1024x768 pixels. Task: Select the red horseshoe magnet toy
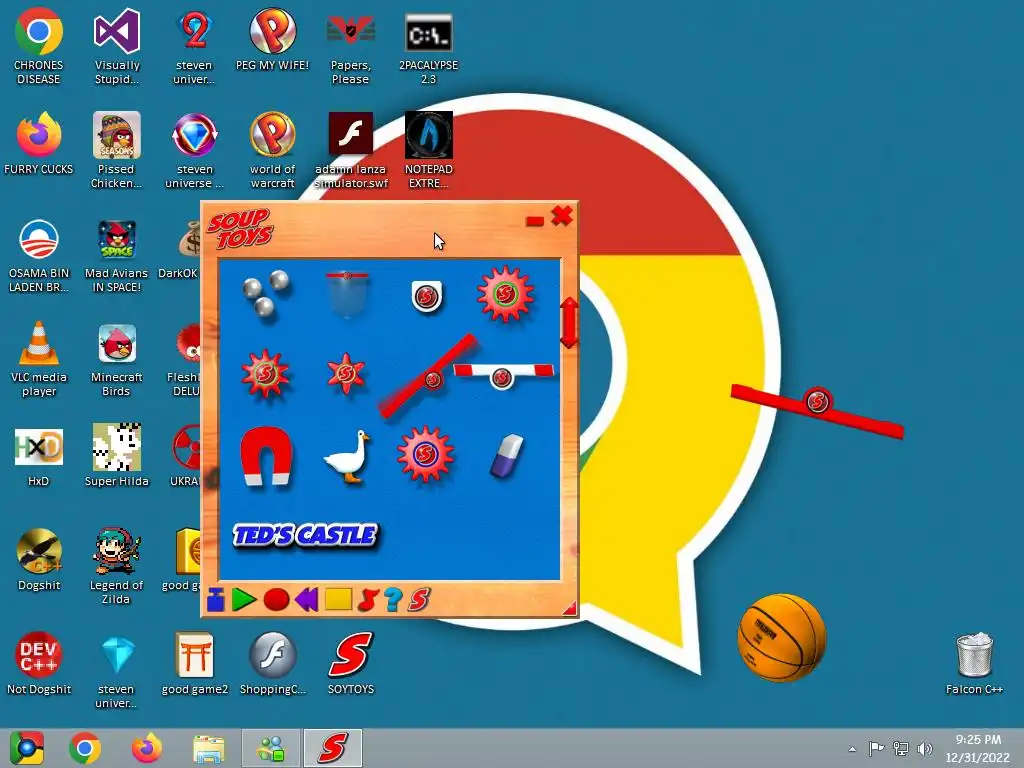(x=266, y=455)
